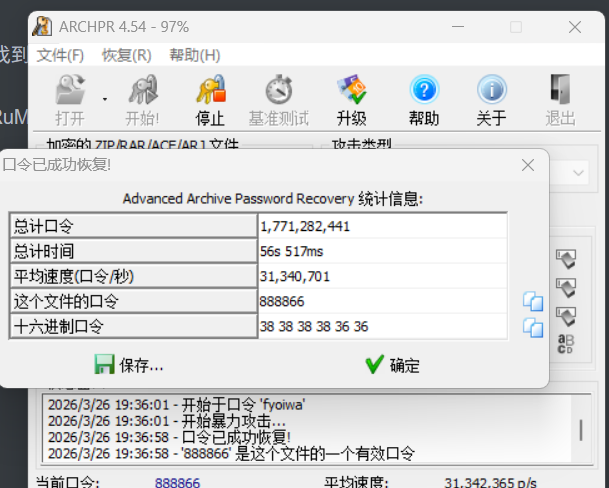The height and width of the screenshot is (488, 609).
Task: Open the 帮助(H) menu
Action: 195,55
